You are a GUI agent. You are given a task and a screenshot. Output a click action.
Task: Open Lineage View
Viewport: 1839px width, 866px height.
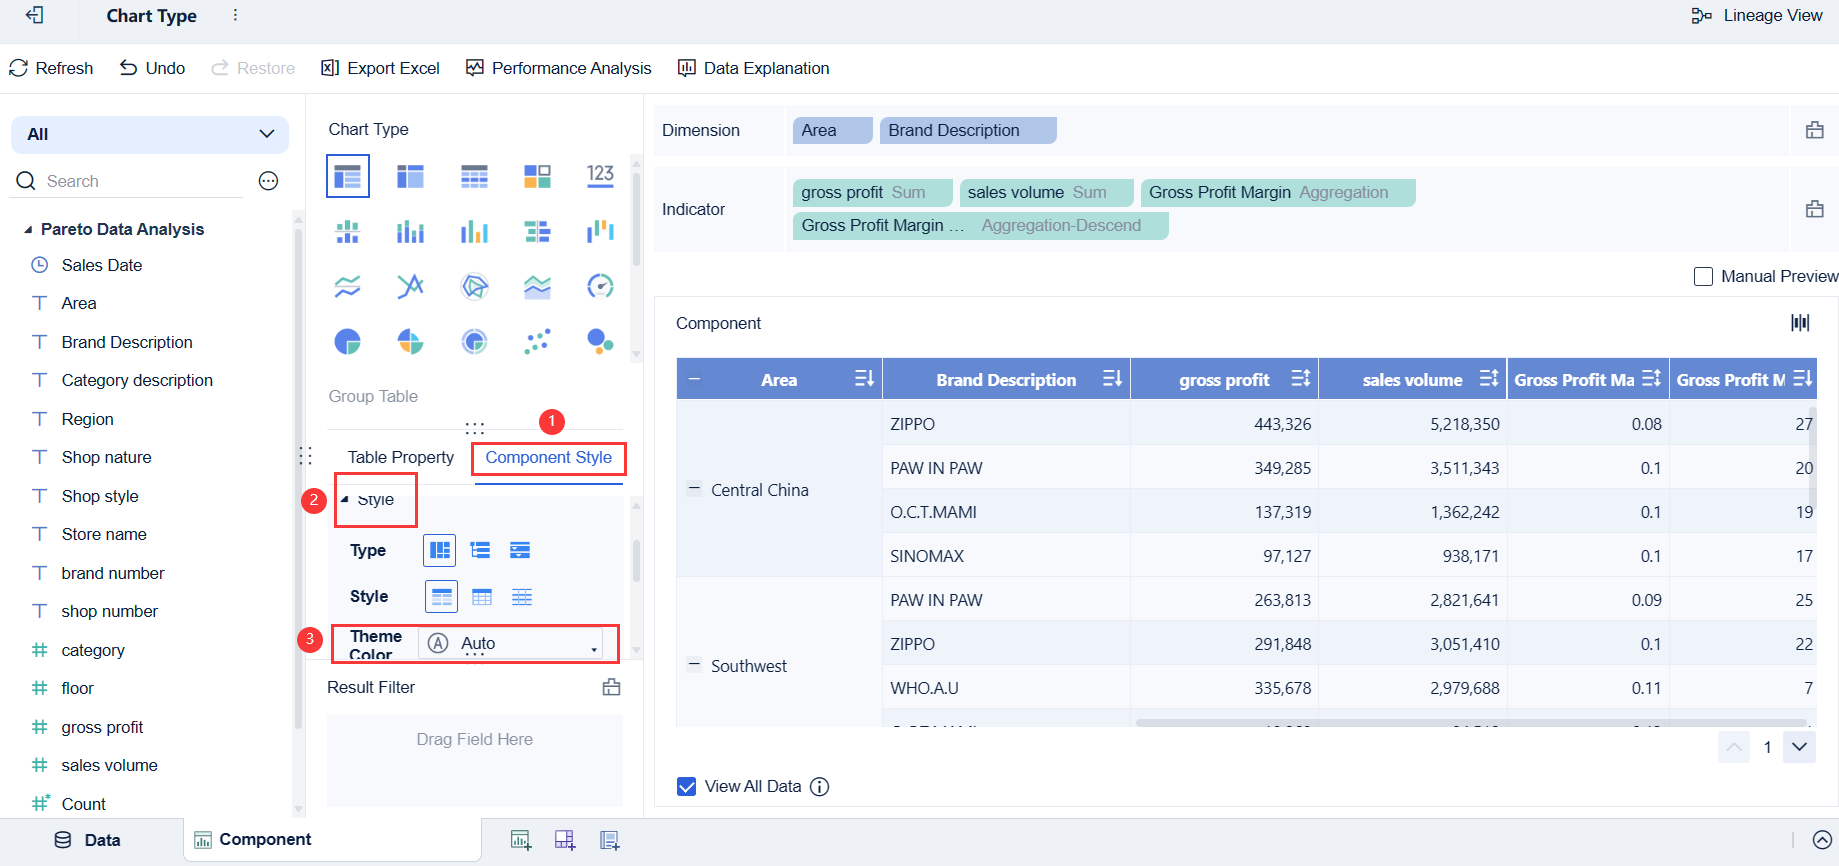click(1757, 16)
